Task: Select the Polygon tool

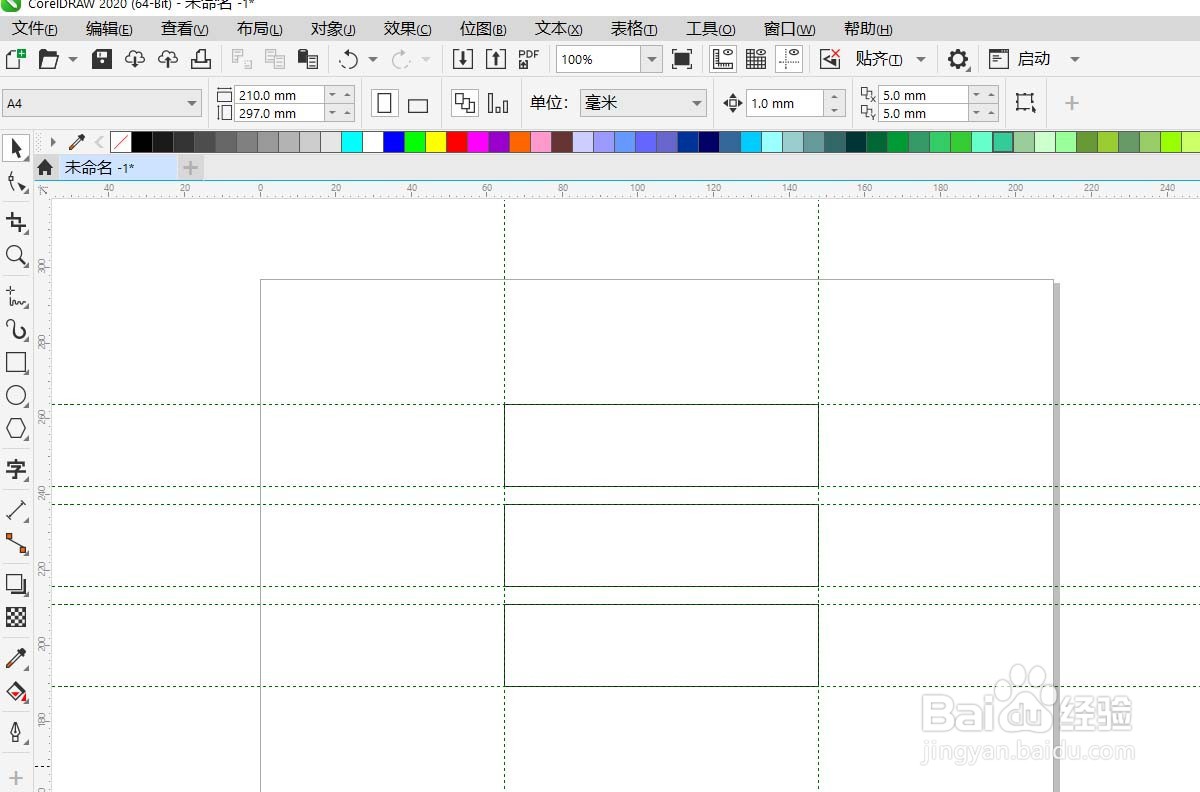Action: pyautogui.click(x=16, y=428)
